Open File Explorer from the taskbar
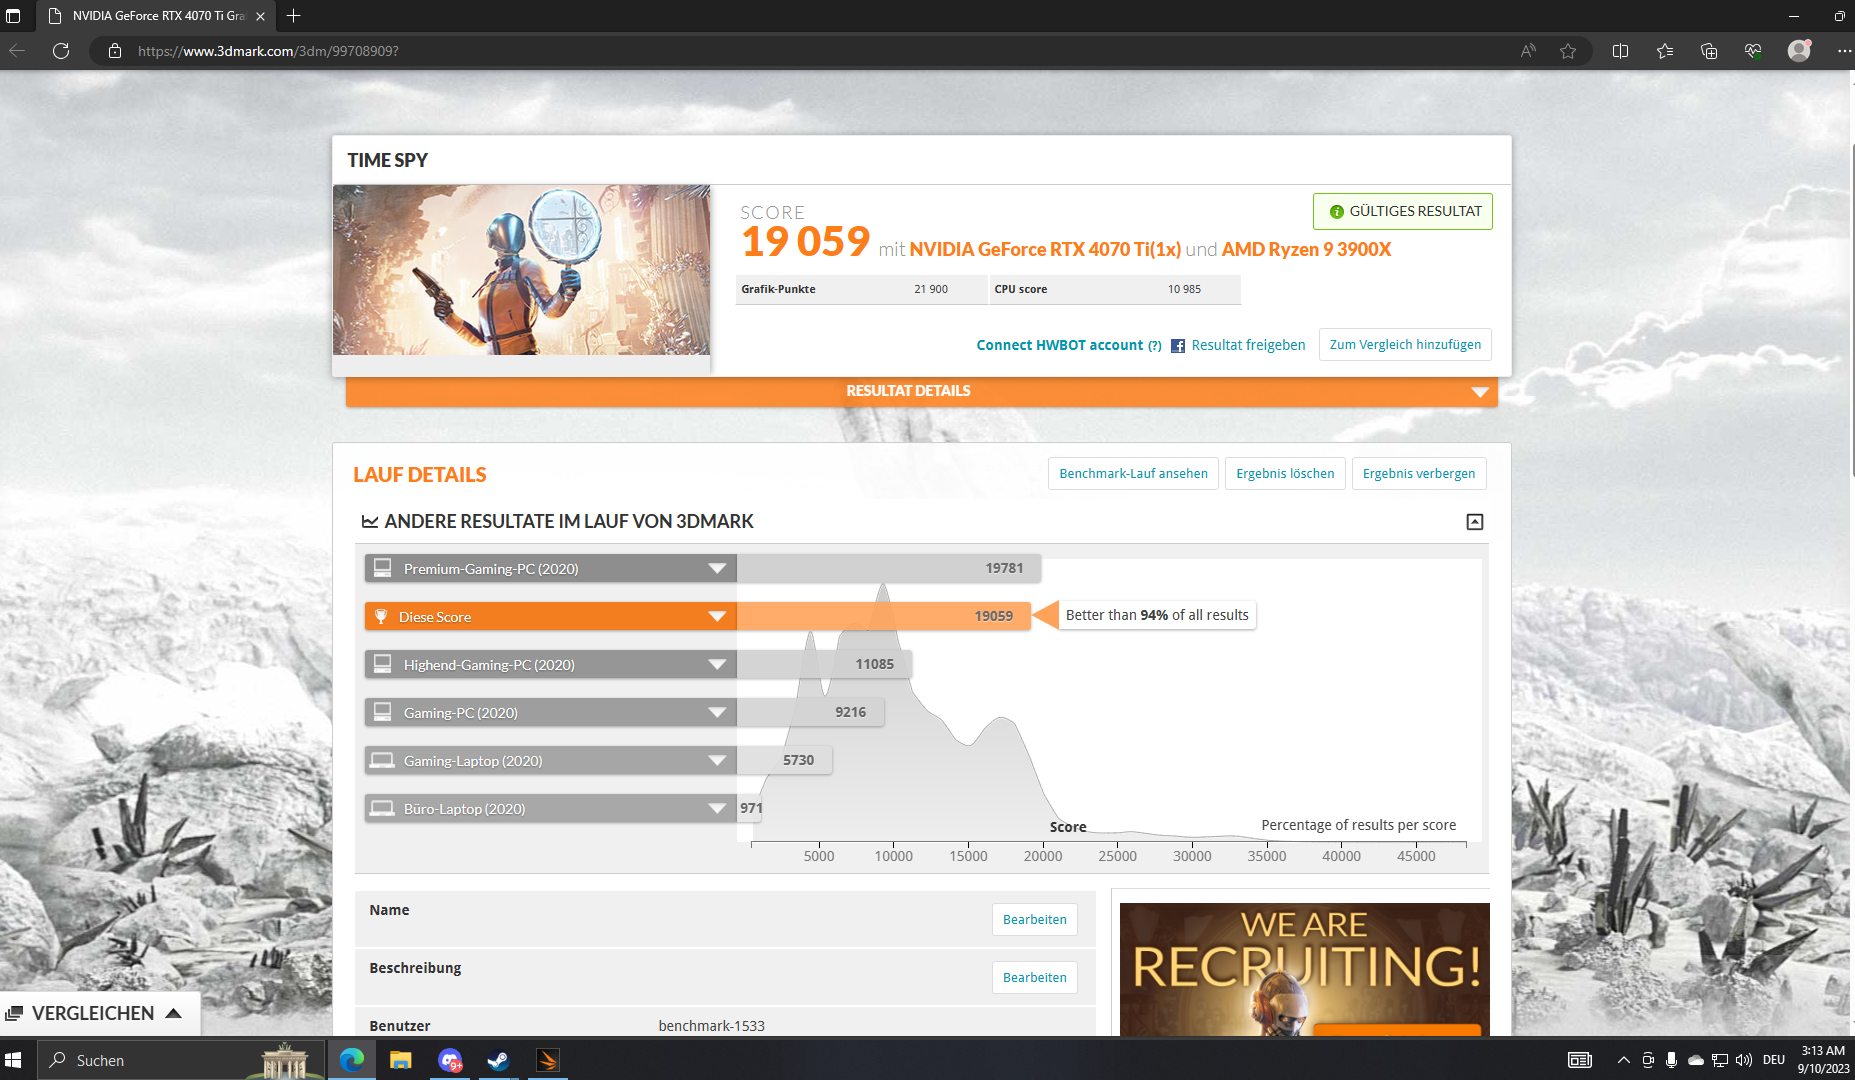Viewport: 1855px width, 1080px height. coord(401,1060)
